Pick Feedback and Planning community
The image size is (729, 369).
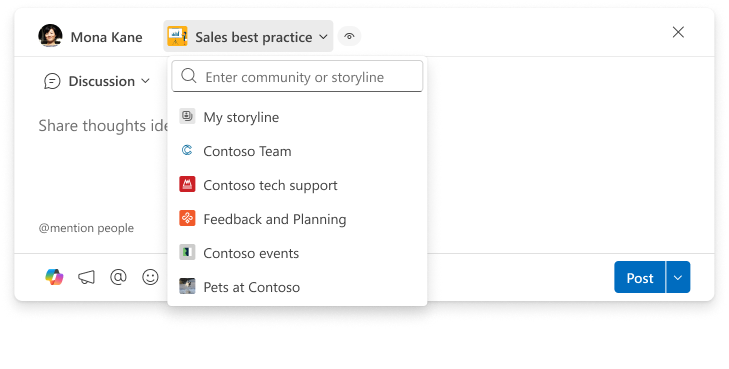pos(297,219)
